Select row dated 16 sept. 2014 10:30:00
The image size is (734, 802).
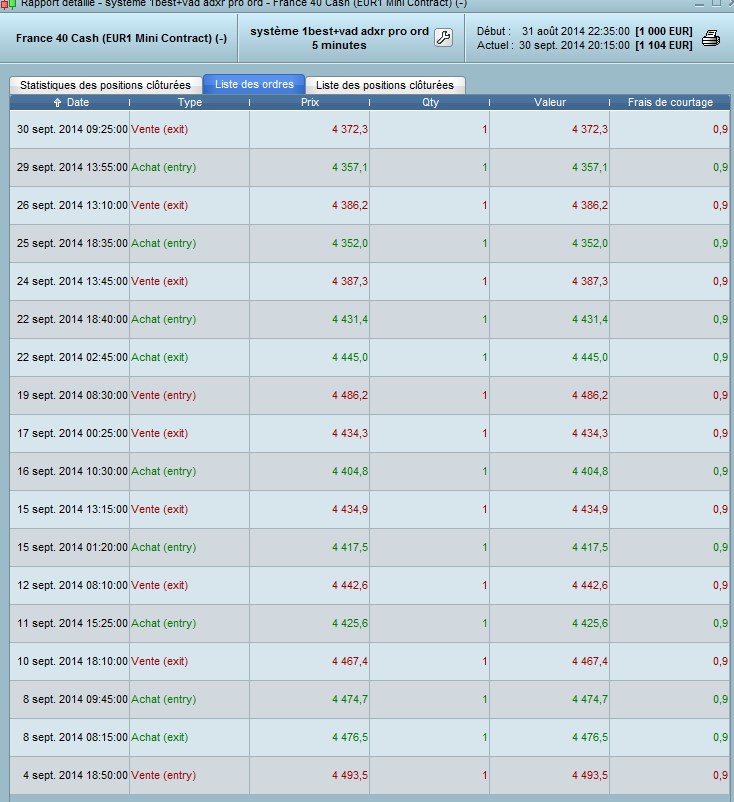click(369, 472)
